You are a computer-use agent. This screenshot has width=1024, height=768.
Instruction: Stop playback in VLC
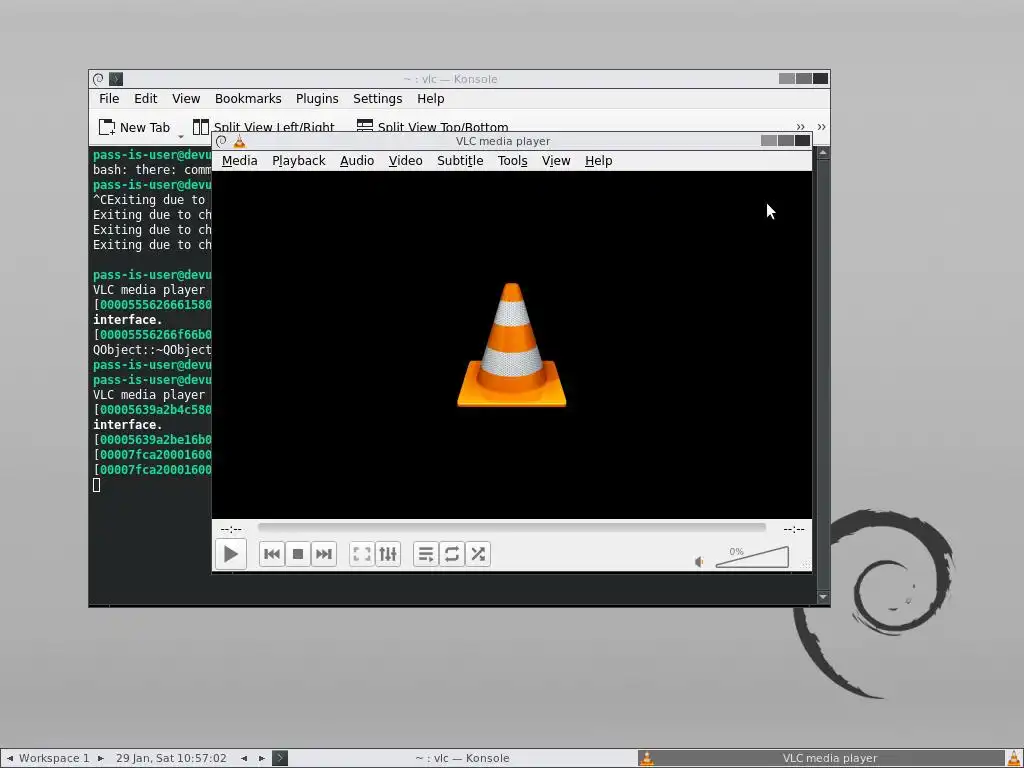click(x=298, y=554)
